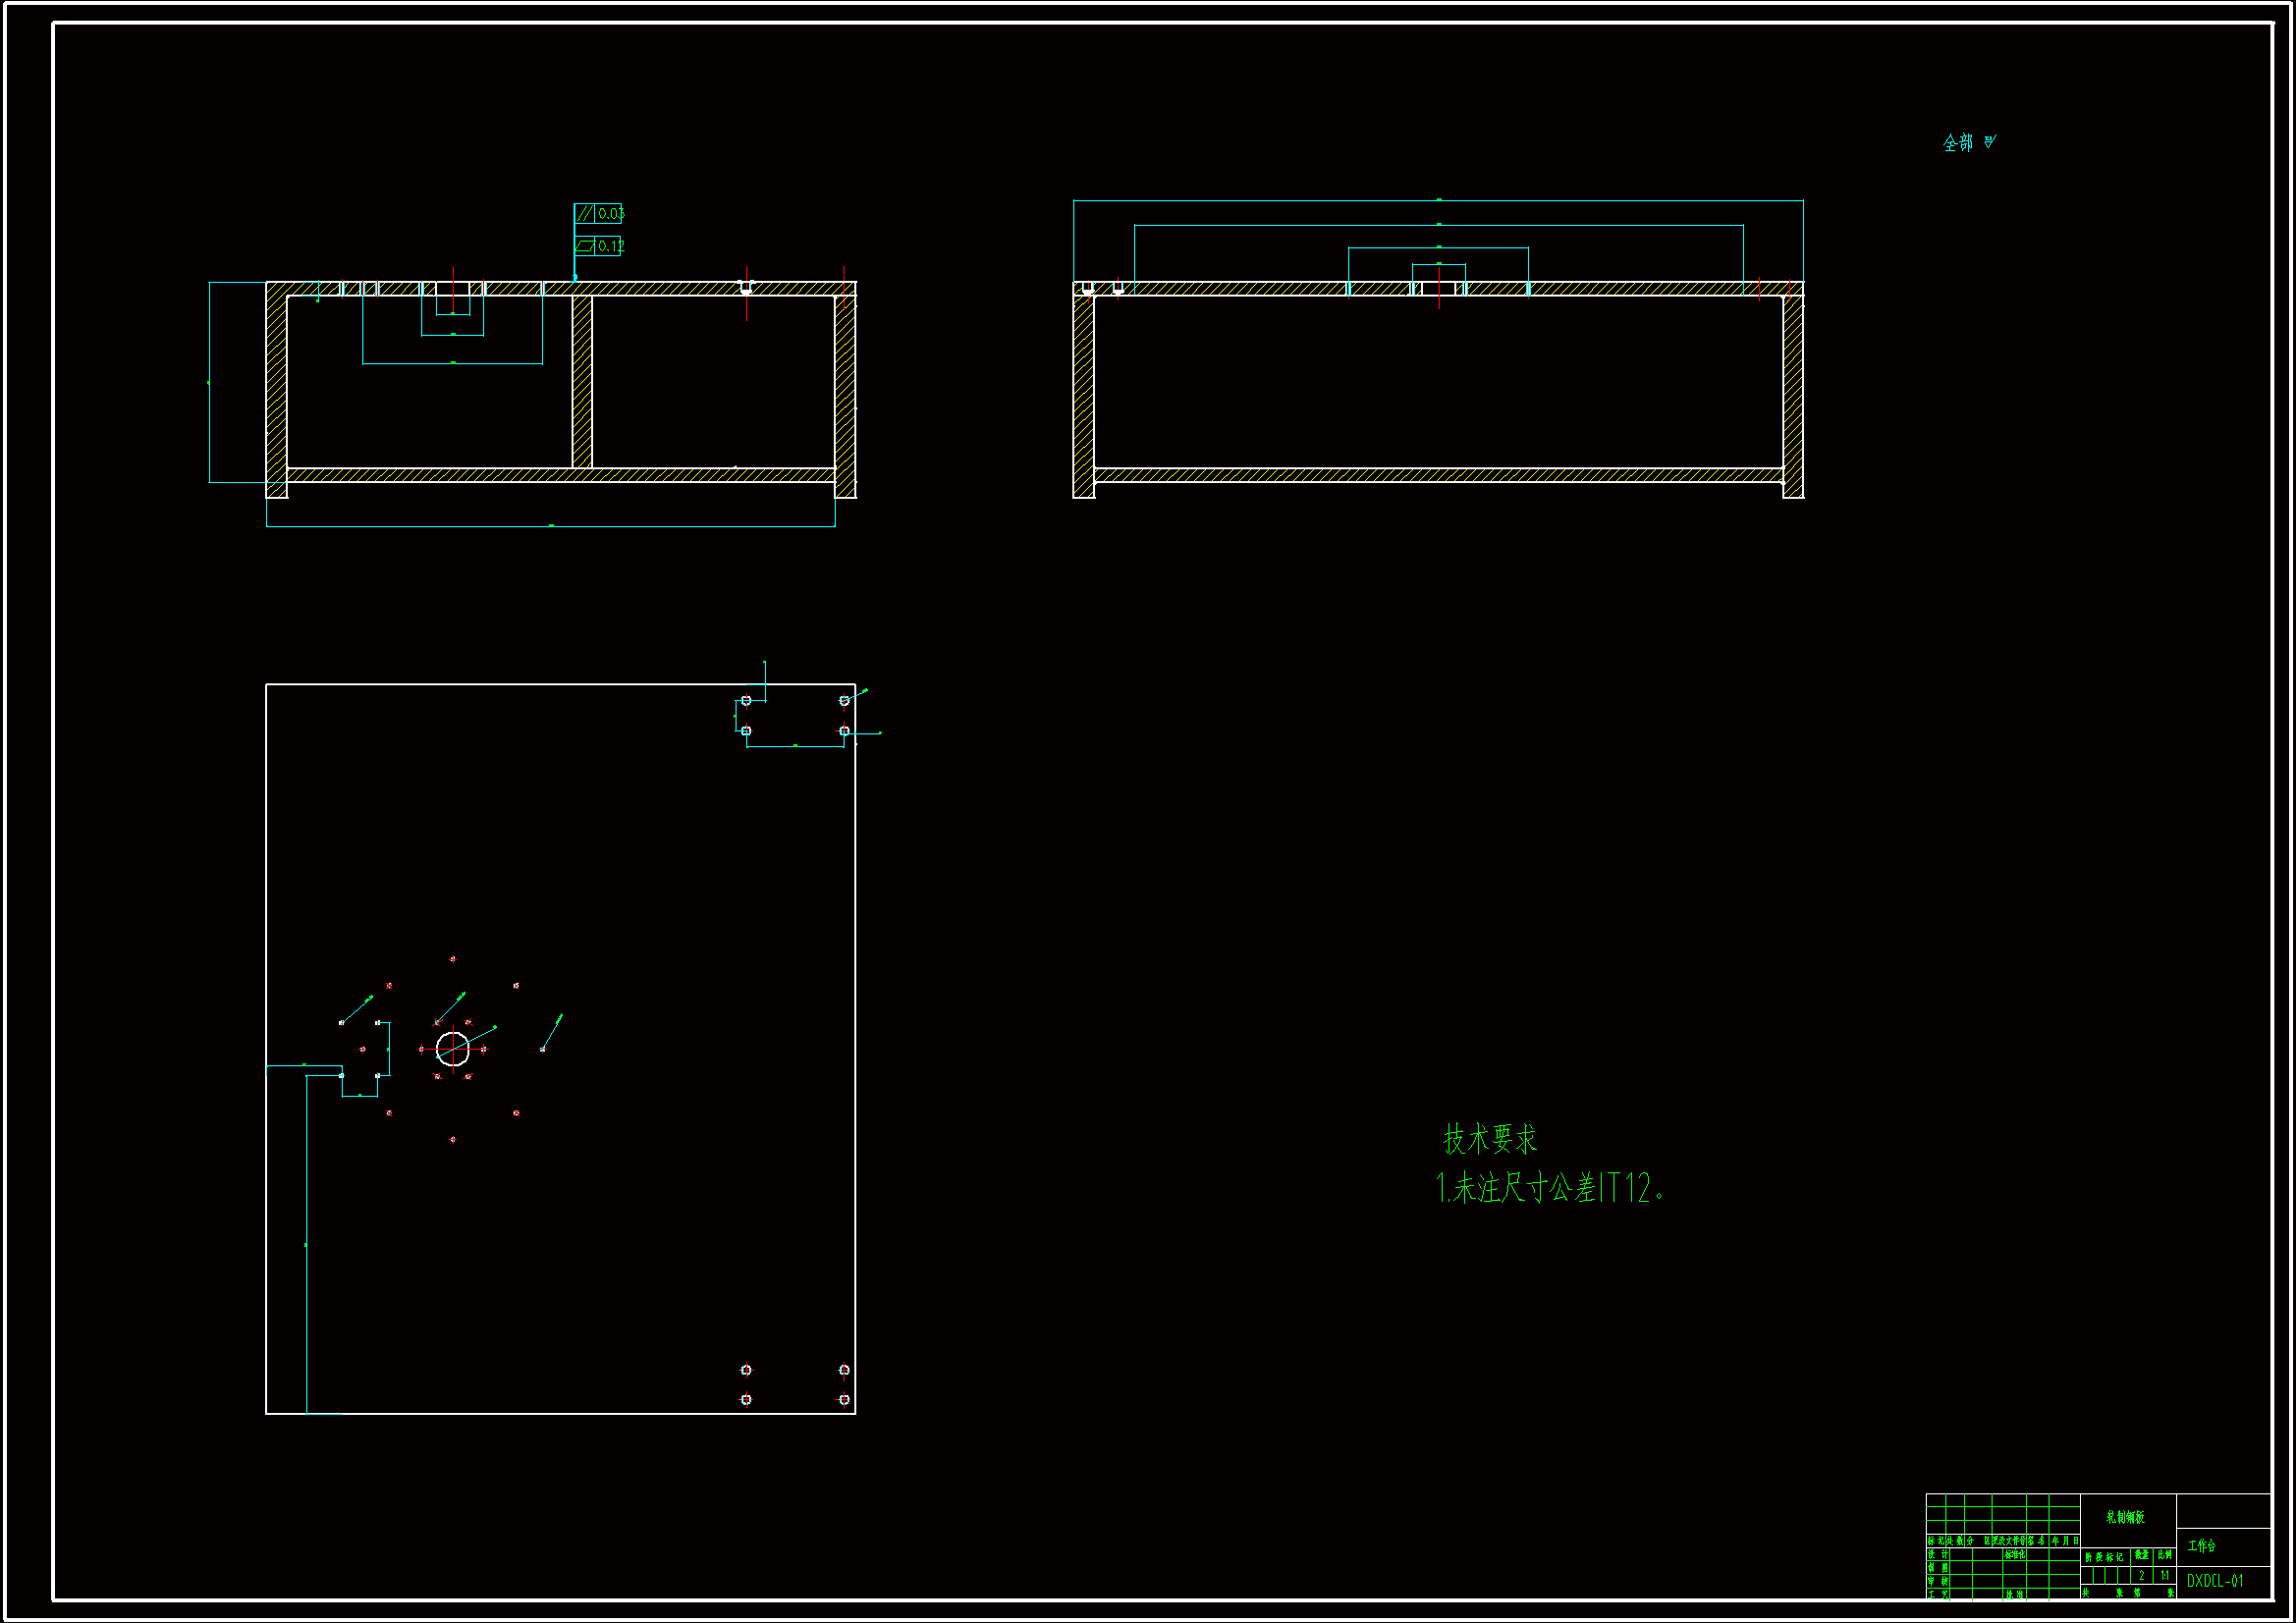
Task: Click the countersunk hole symbol in left section top plate
Action: coord(746,288)
